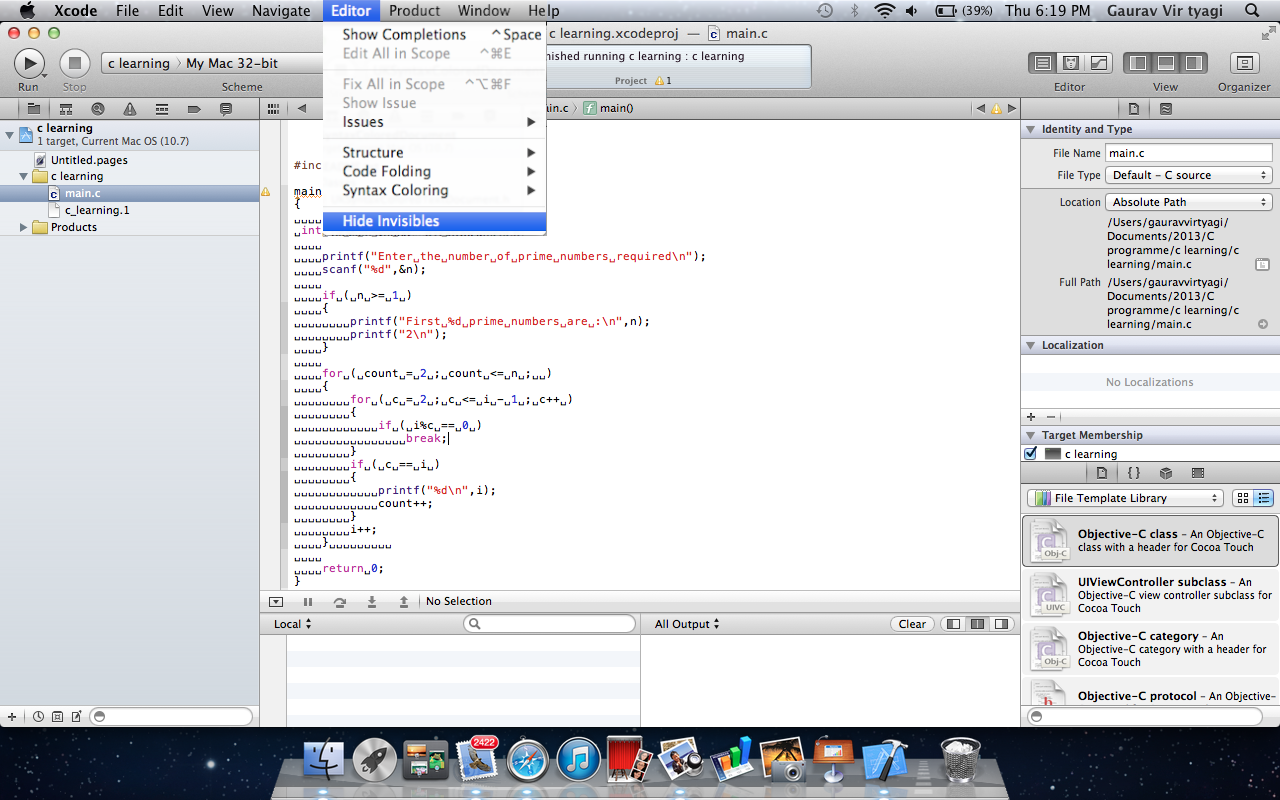Viewport: 1280px width, 800px height.
Task: Switch file library to list view
Action: point(1264,498)
